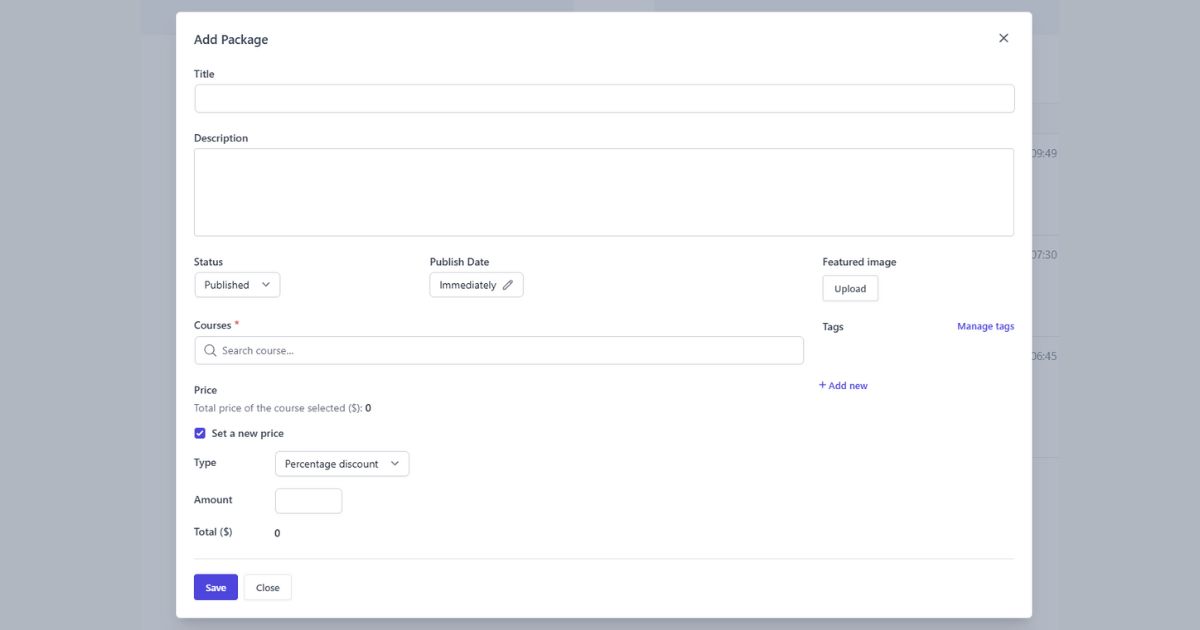Click the plus icon beside 'Add new' tag

[x=824, y=385]
